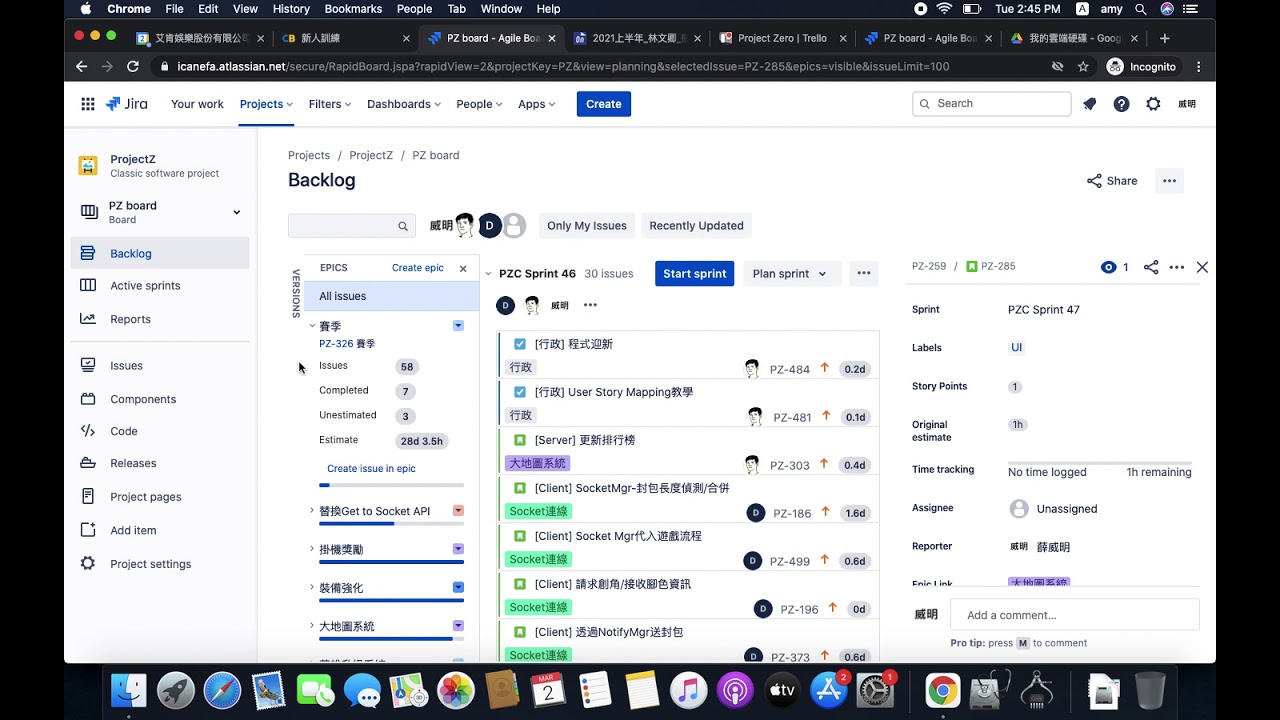The width and height of the screenshot is (1280, 720).
Task: Open Releases in the sidebar
Action: [160, 463]
